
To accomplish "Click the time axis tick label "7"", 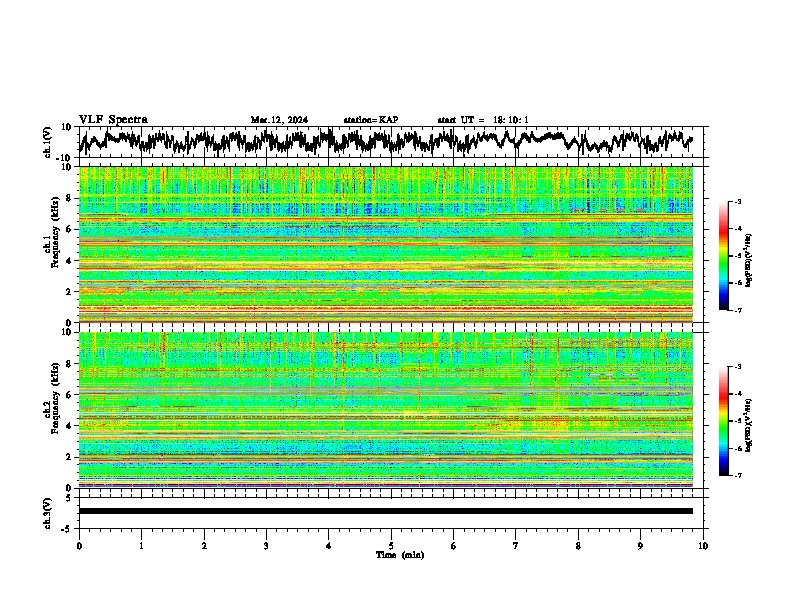I will 516,546.
